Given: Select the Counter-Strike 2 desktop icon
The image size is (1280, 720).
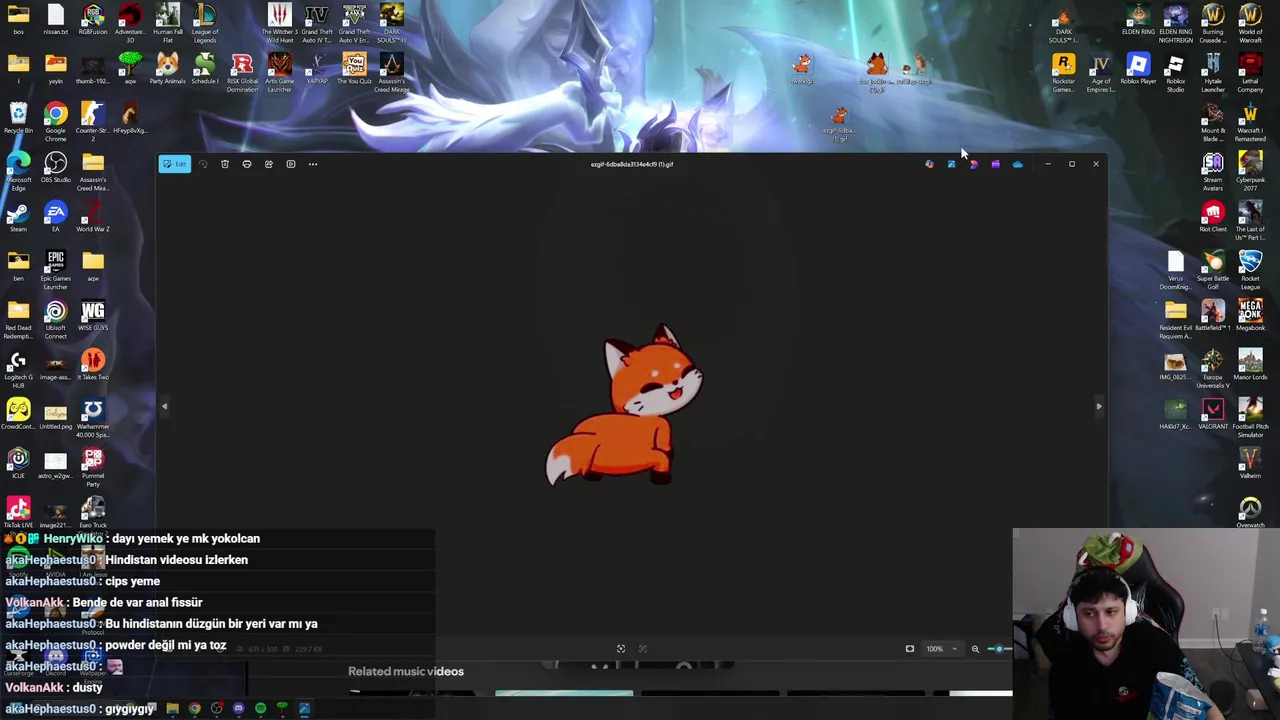Looking at the screenshot, I should (93, 118).
